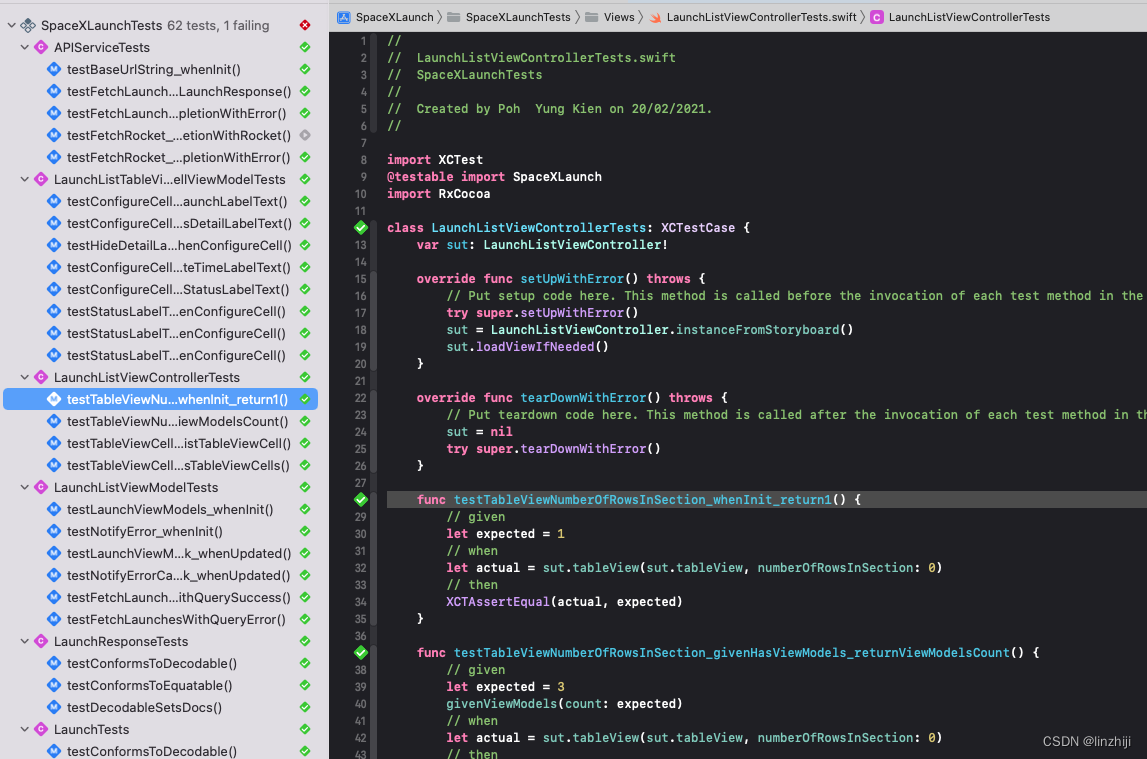Viewport: 1147px width, 759px height.
Task: Click the success indicator next to testTableViewNu...whenInit_return1()
Action: (307, 399)
